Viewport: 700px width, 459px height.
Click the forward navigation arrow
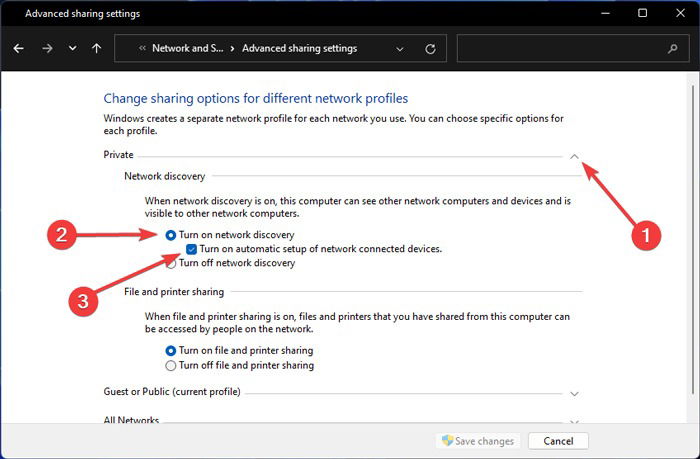(47, 48)
